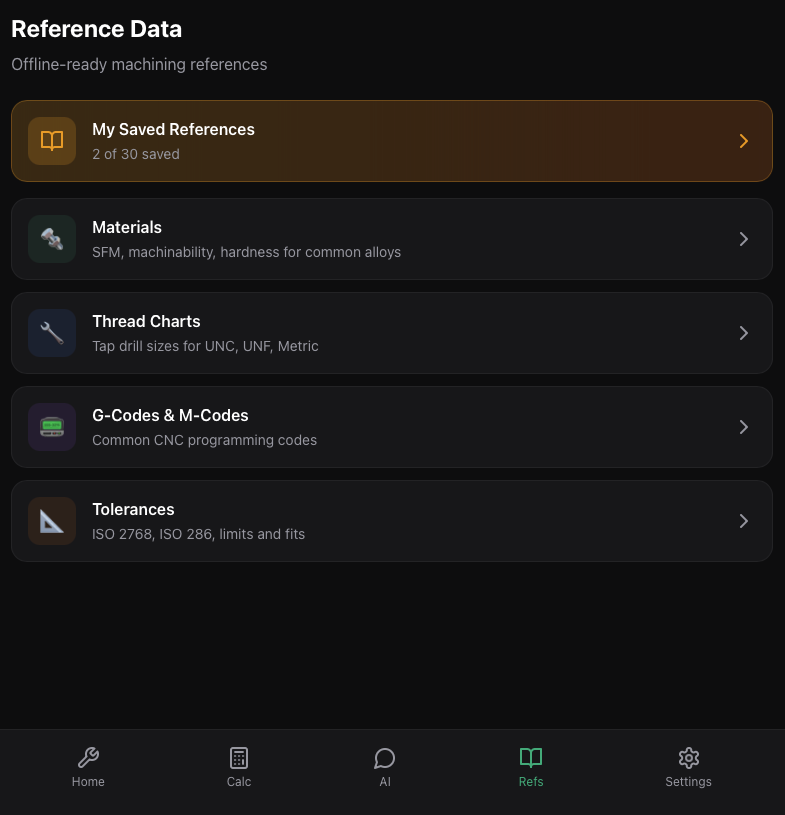Open Materials via its right chevron
785x815 pixels.
pos(744,239)
